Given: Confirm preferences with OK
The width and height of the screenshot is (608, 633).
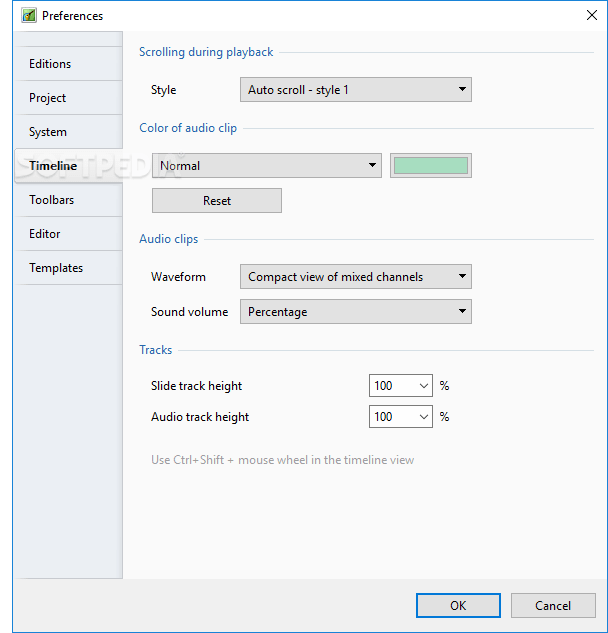Looking at the screenshot, I should click(458, 606).
